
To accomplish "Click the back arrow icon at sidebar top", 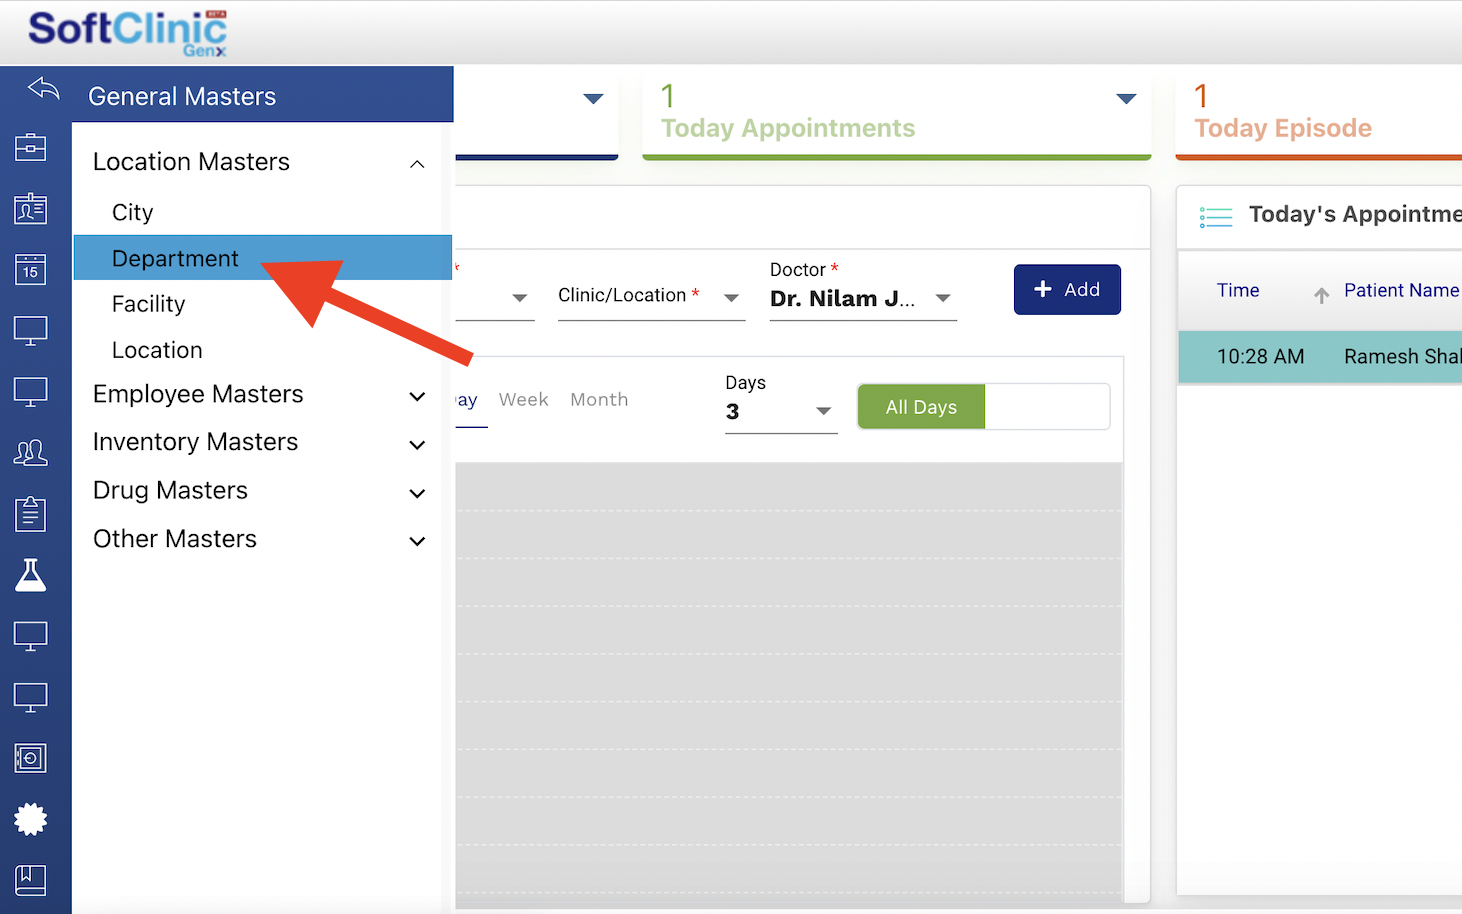I will [42, 90].
